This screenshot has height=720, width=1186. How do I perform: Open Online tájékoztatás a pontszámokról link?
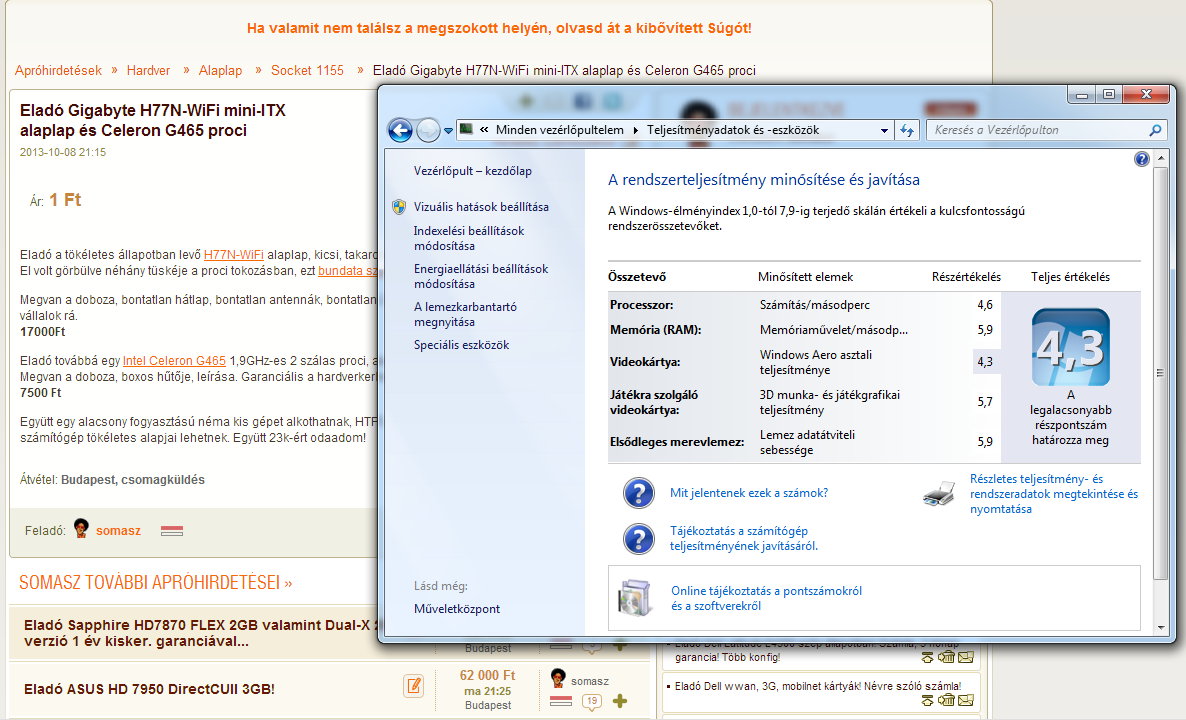click(x=766, y=598)
